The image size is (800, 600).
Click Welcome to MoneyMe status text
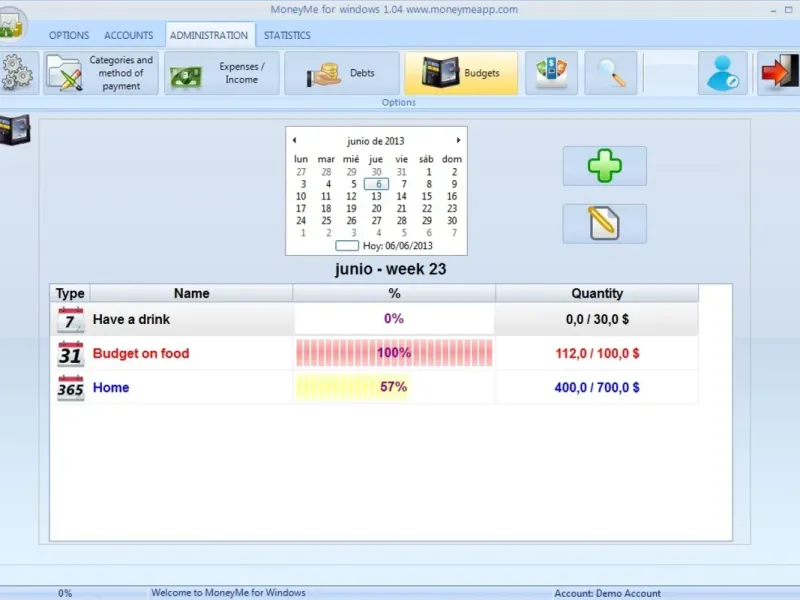228,593
